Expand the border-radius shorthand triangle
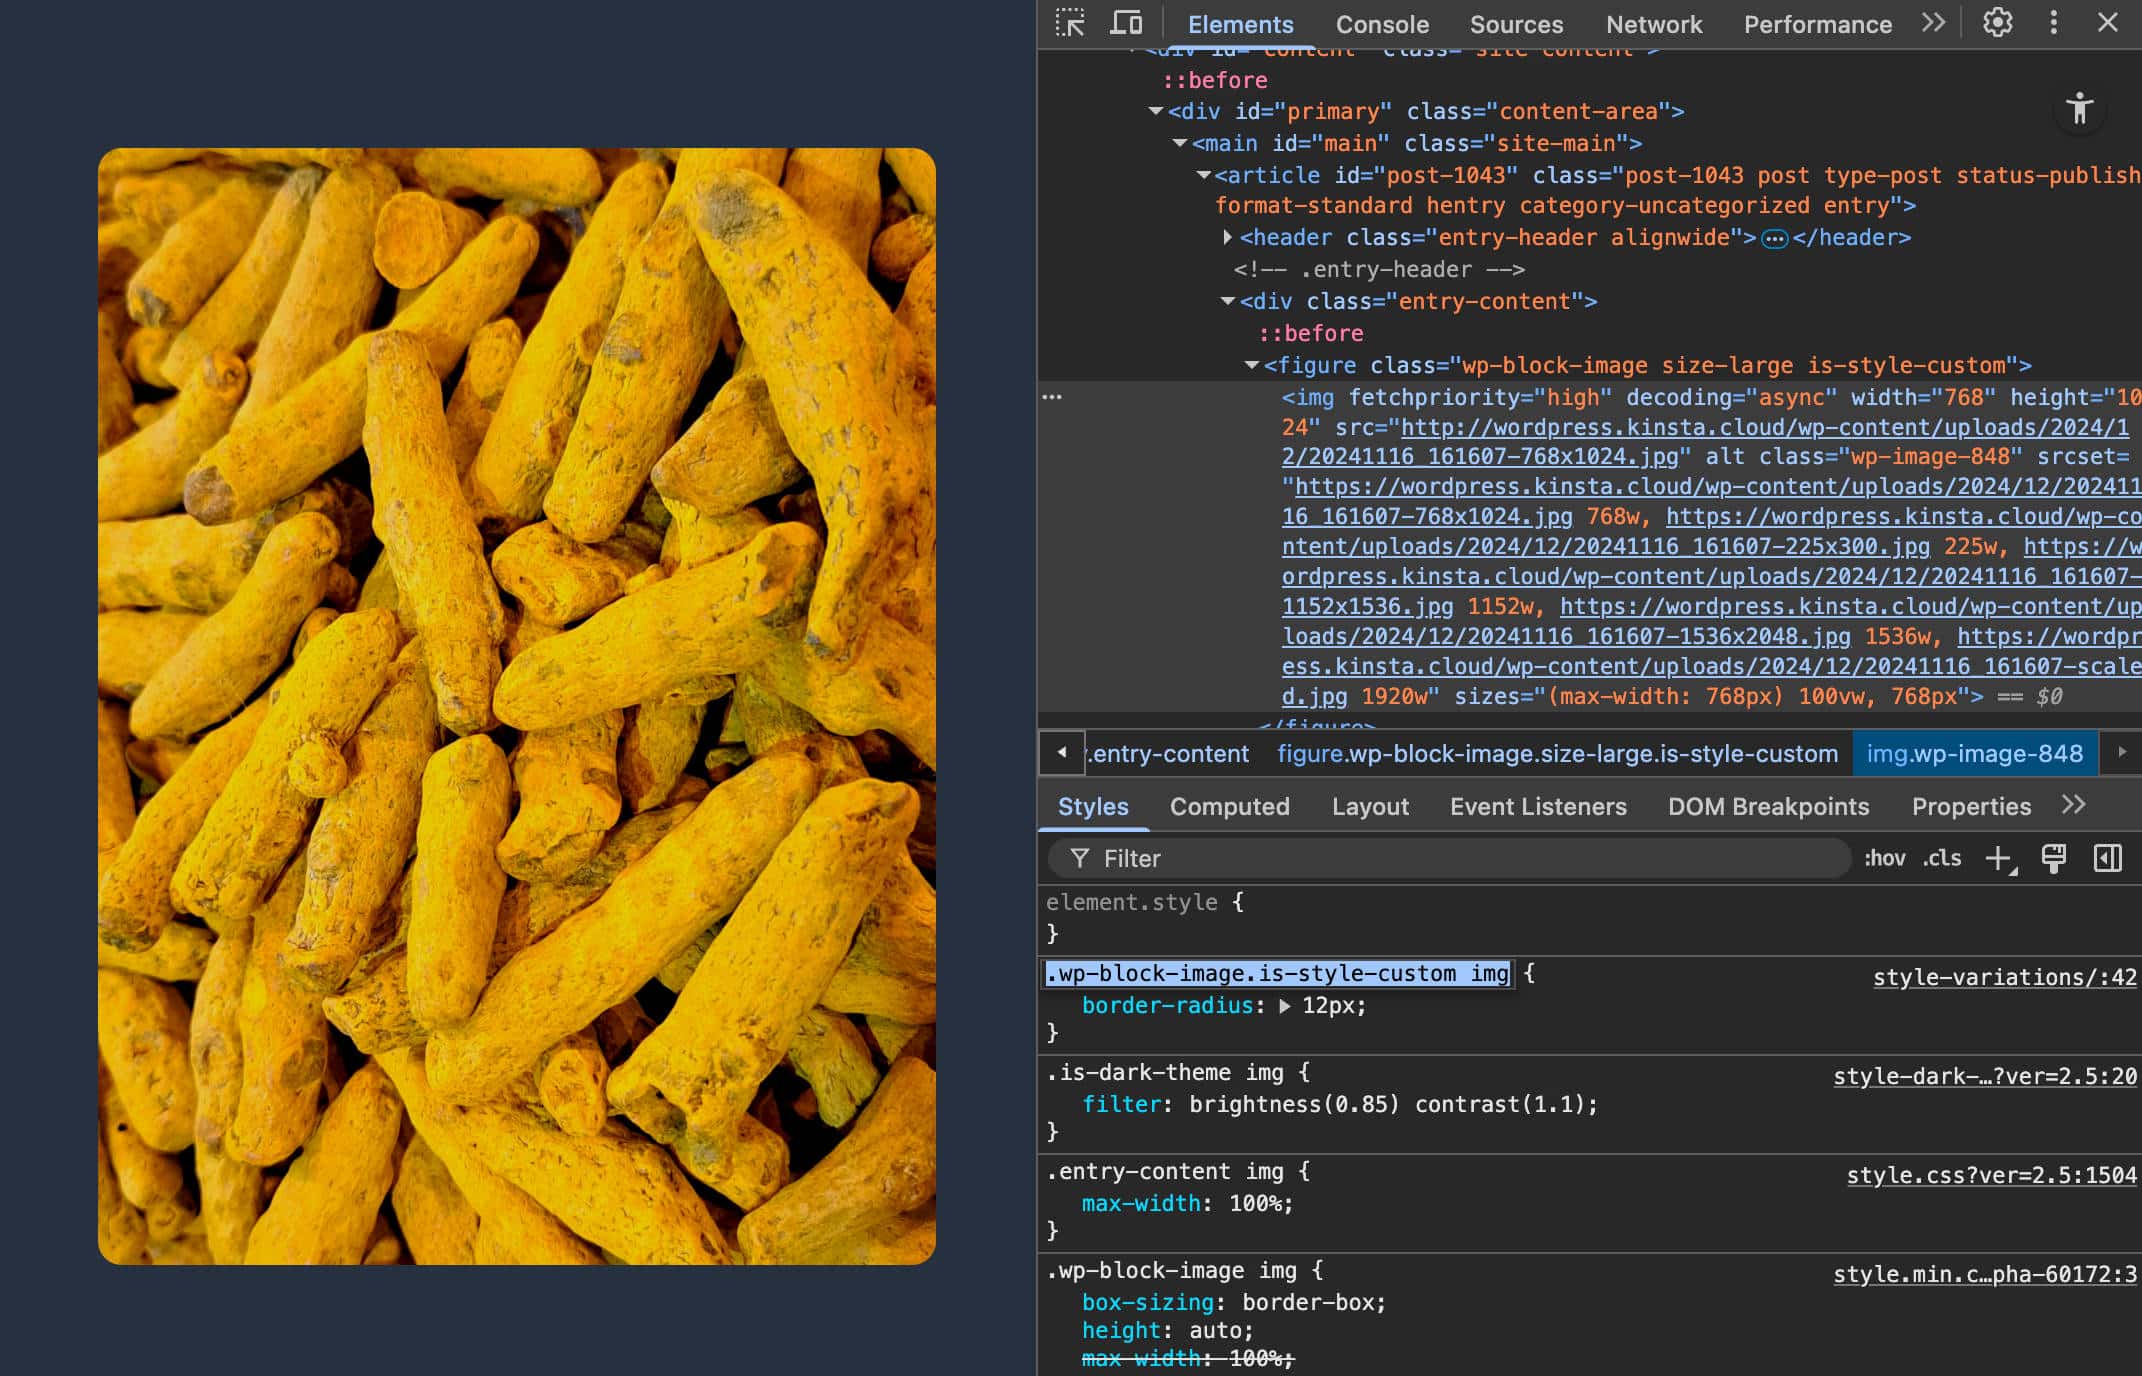This screenshot has height=1376, width=2142. [1285, 1006]
